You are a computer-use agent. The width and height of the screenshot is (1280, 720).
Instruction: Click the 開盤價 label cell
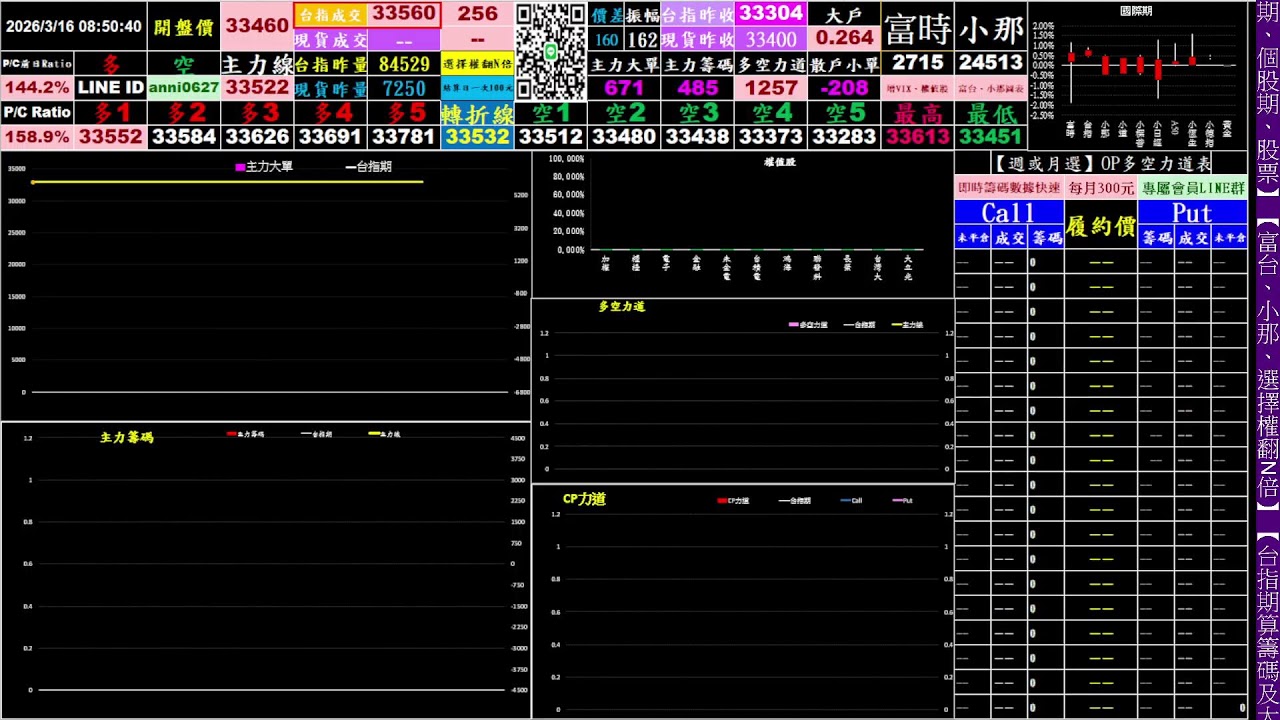pyautogui.click(x=184, y=27)
